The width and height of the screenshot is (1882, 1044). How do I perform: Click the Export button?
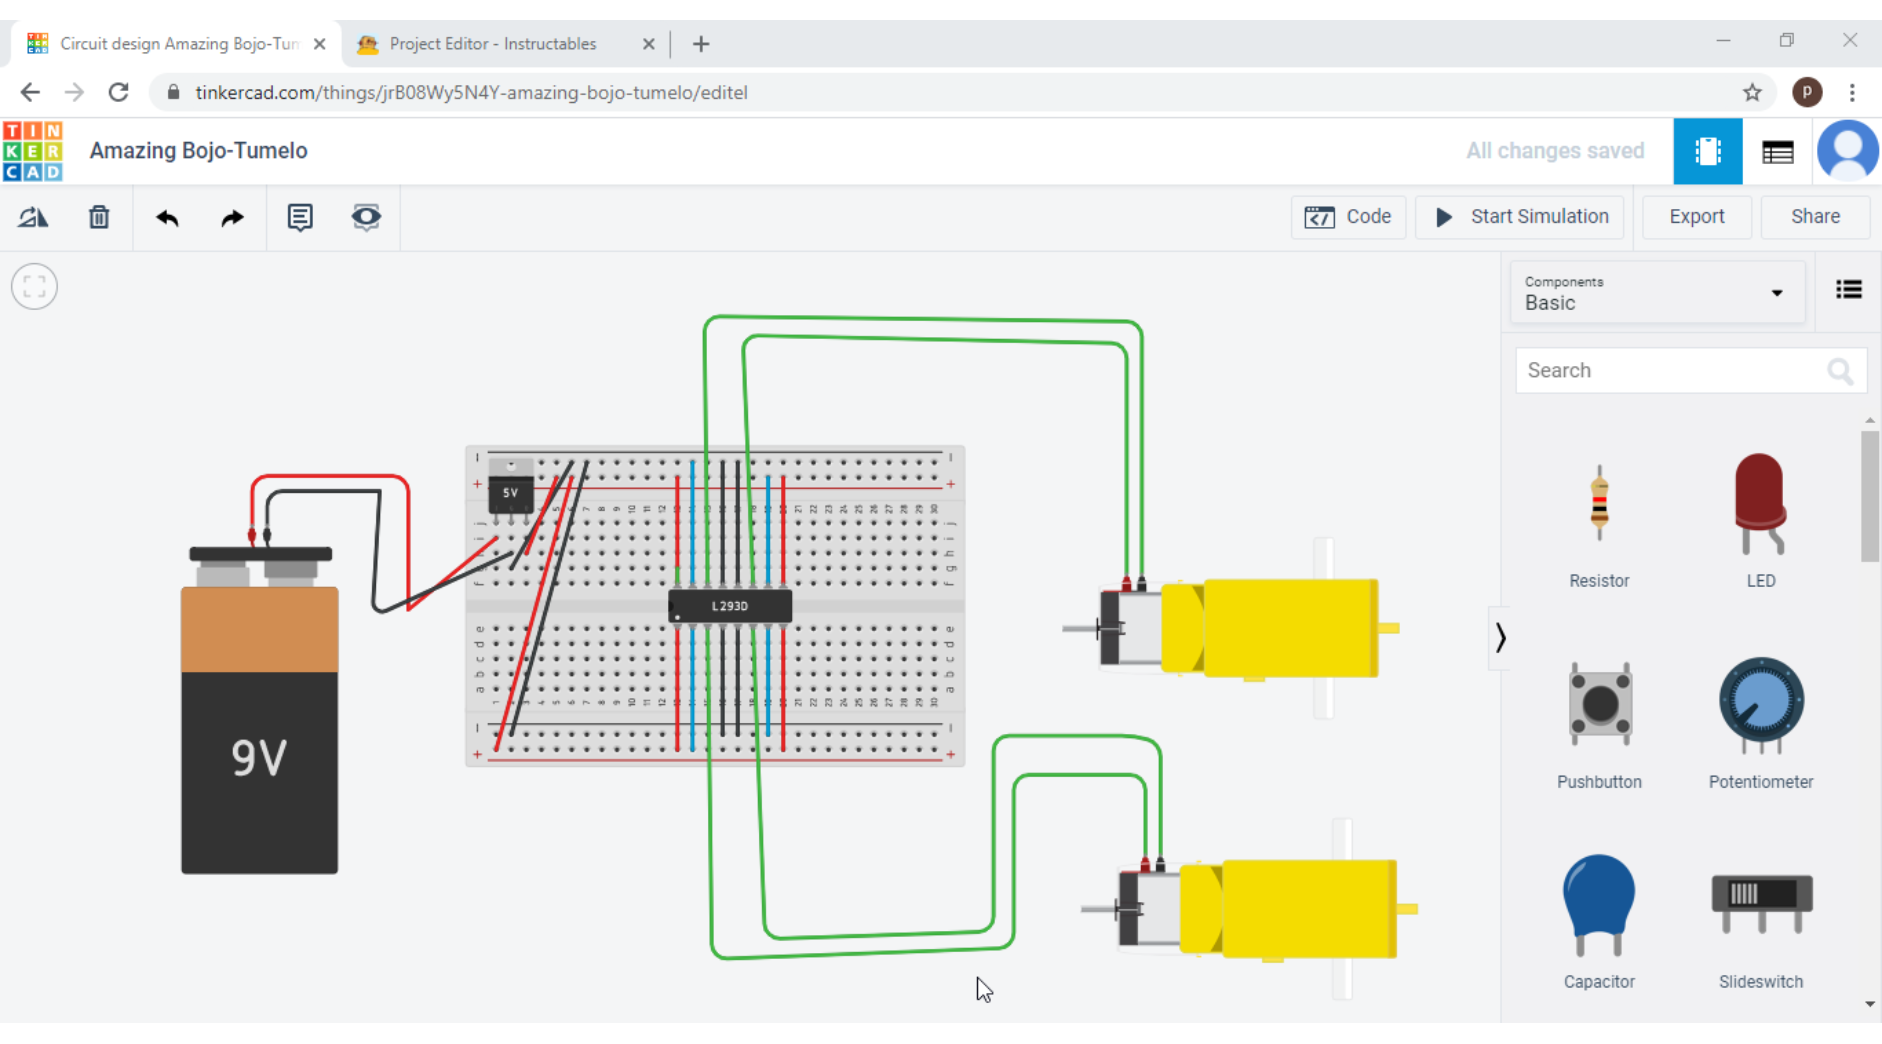pos(1696,217)
